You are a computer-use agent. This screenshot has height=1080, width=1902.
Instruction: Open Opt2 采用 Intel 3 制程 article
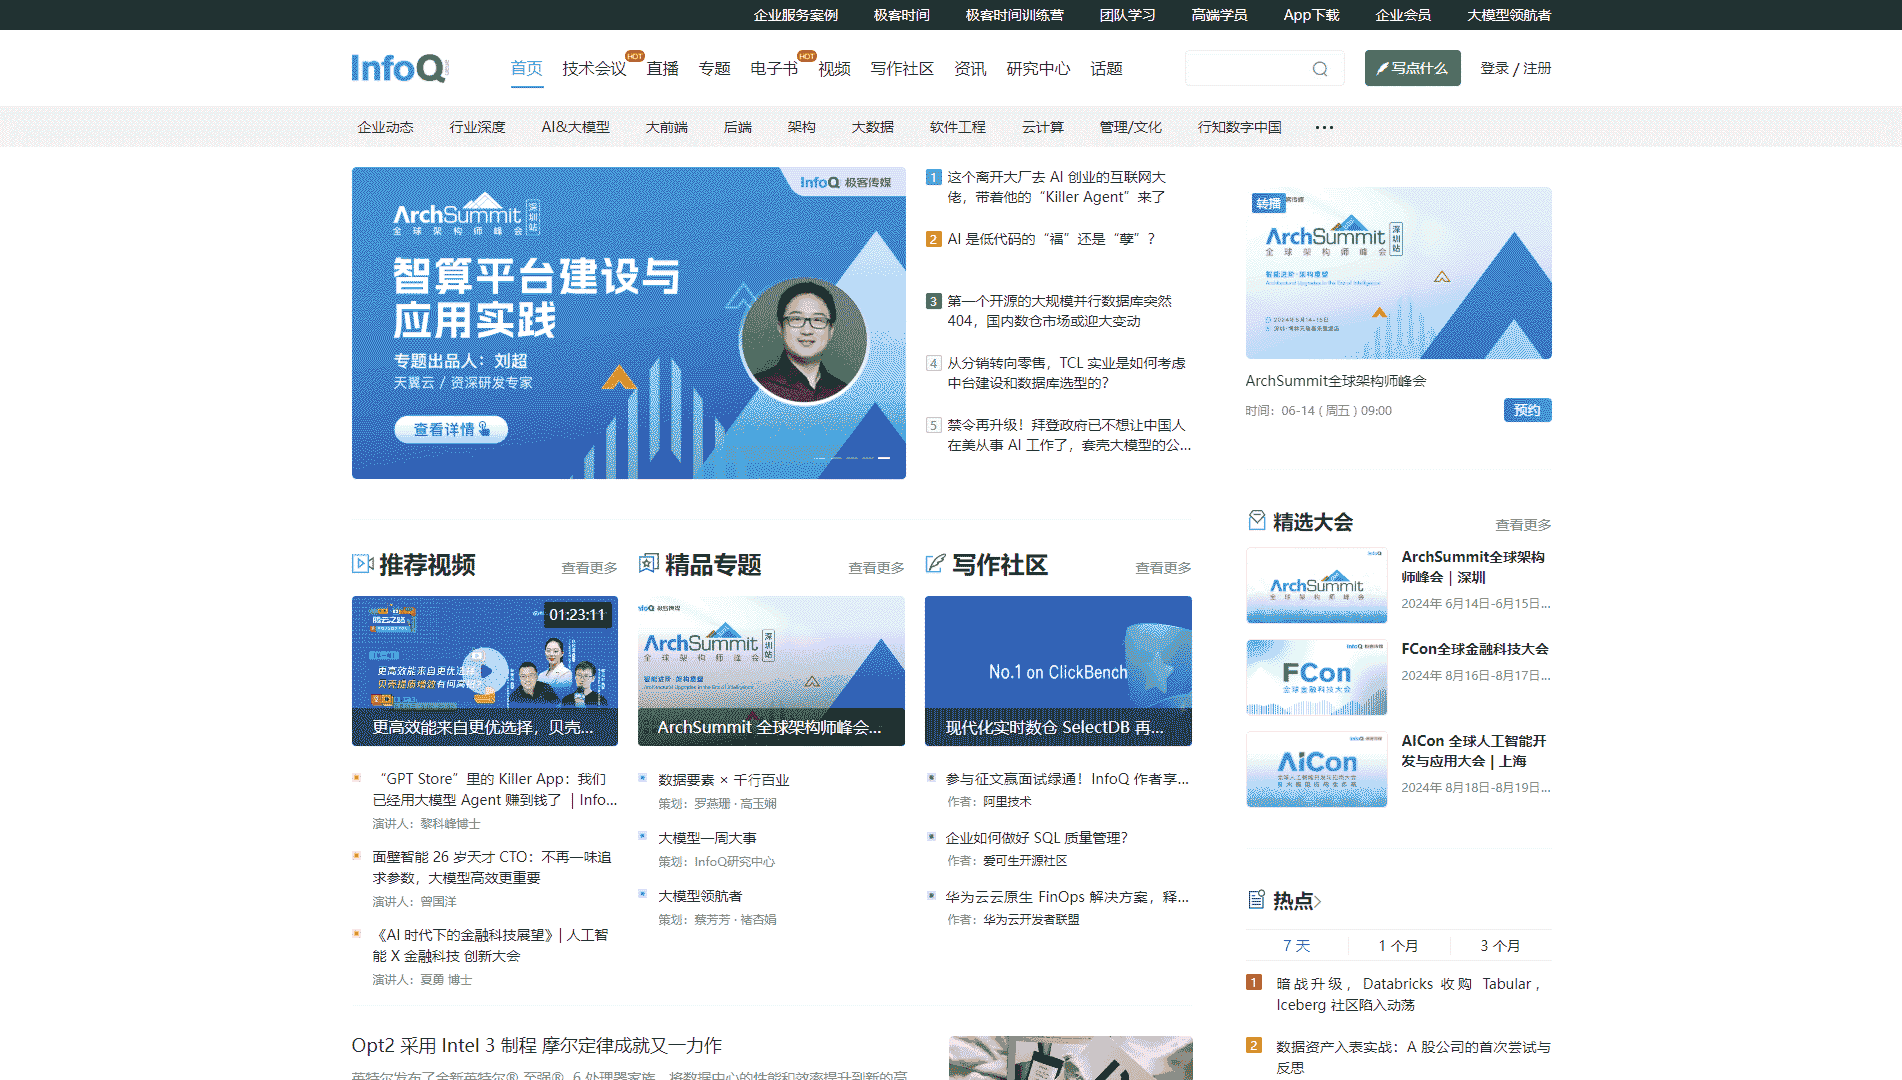[536, 1045]
